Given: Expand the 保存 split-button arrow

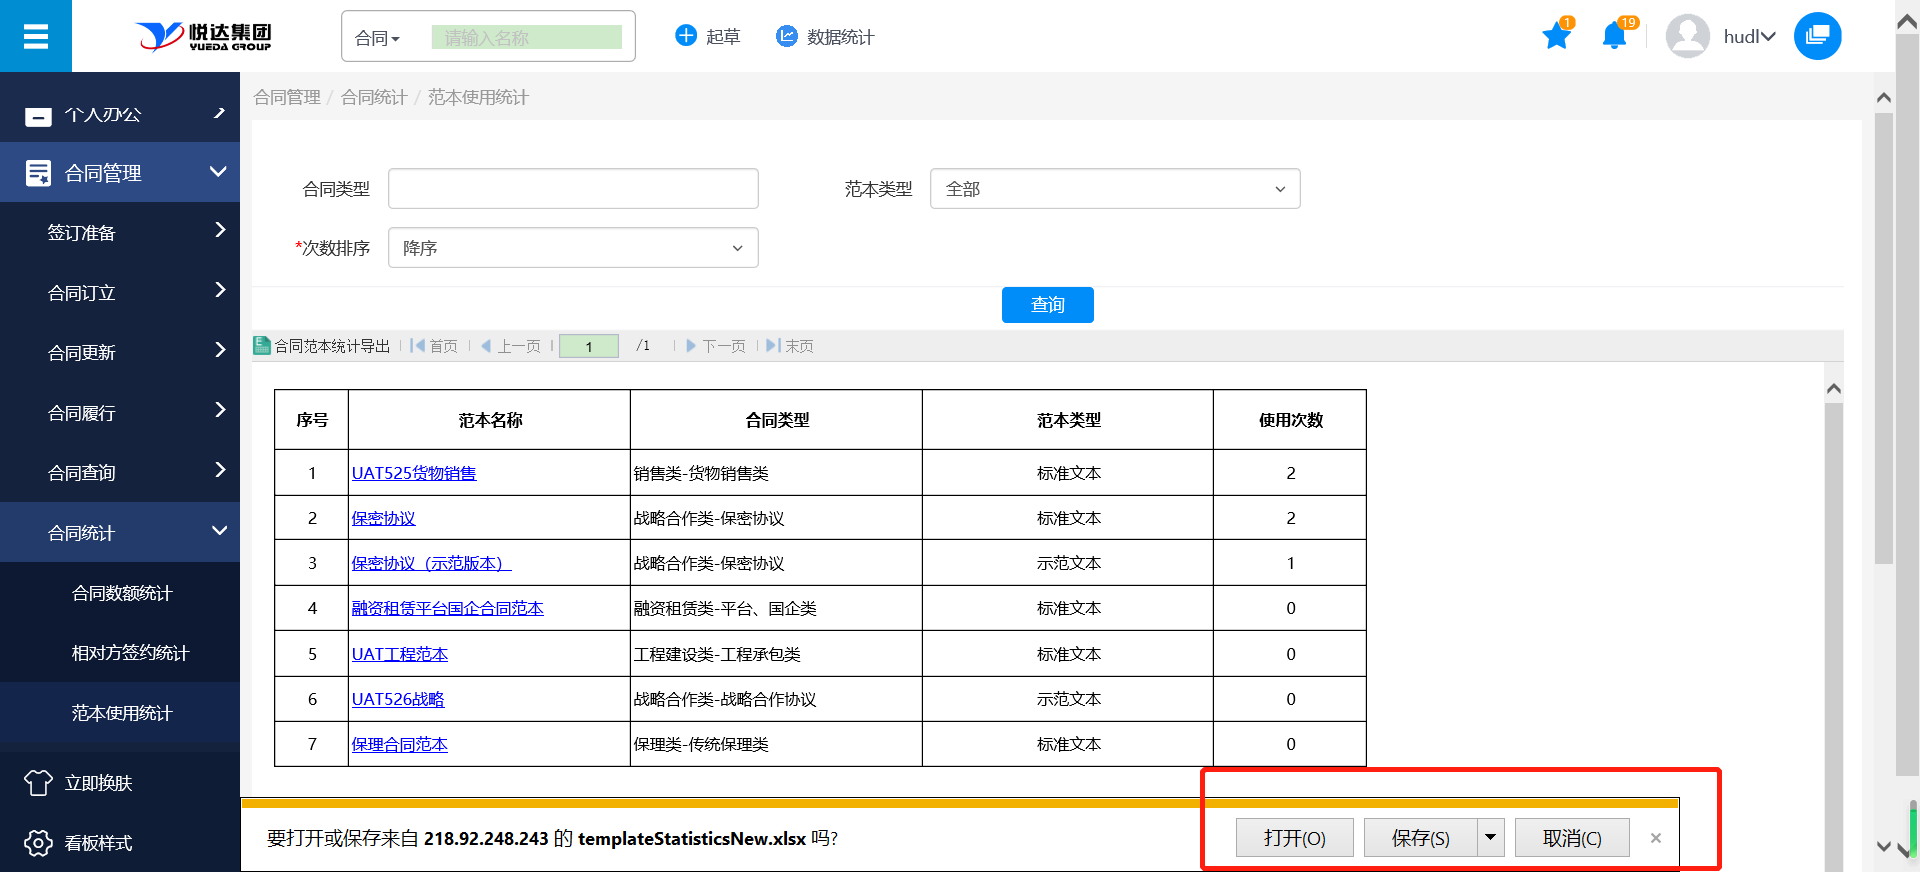Looking at the screenshot, I should click(1490, 837).
